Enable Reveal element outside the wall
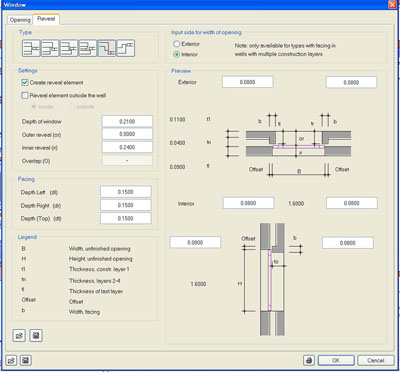 pyautogui.click(x=25, y=96)
